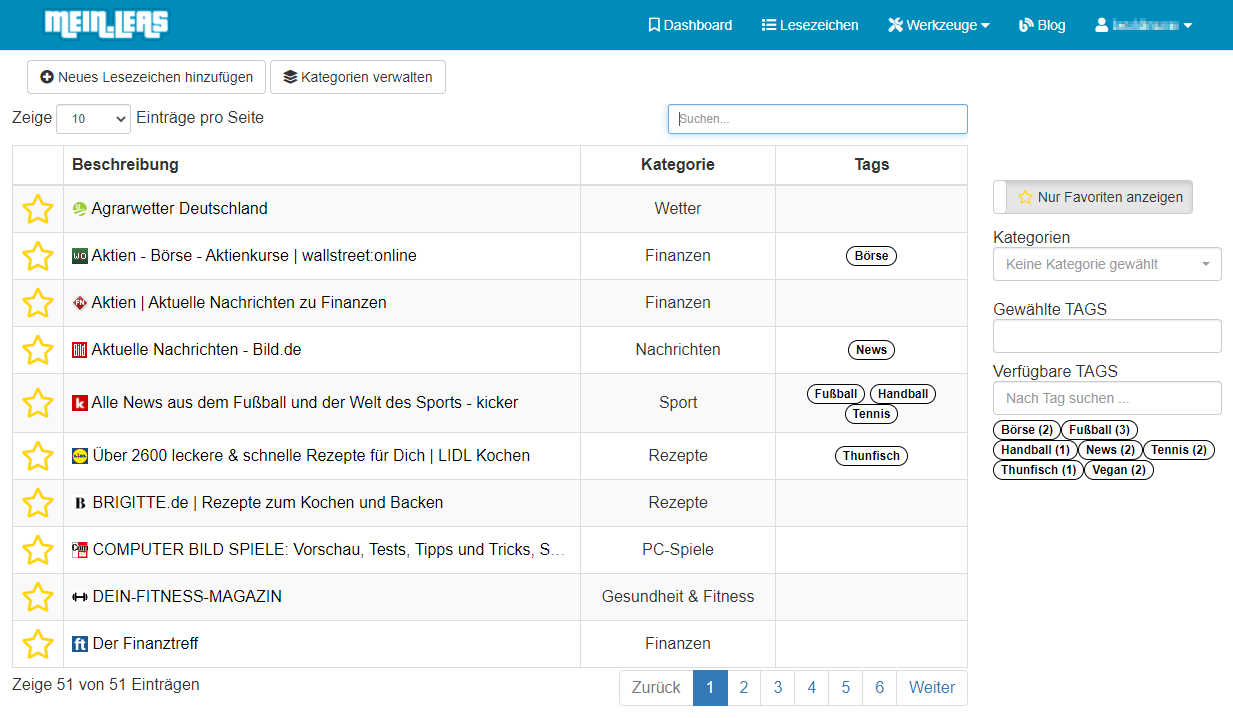
Task: Click the DEIN-FITNESS-MAGAZIN dumbbell icon
Action: point(80,597)
